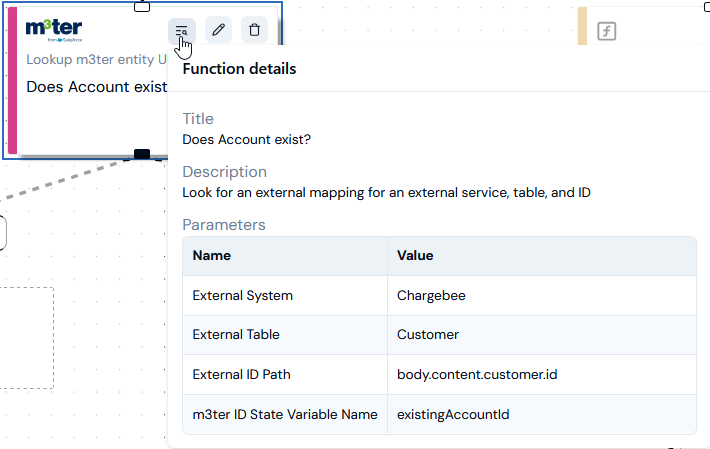The height and width of the screenshot is (449, 710).
Task: Open function details icon on node
Action: 182,30
